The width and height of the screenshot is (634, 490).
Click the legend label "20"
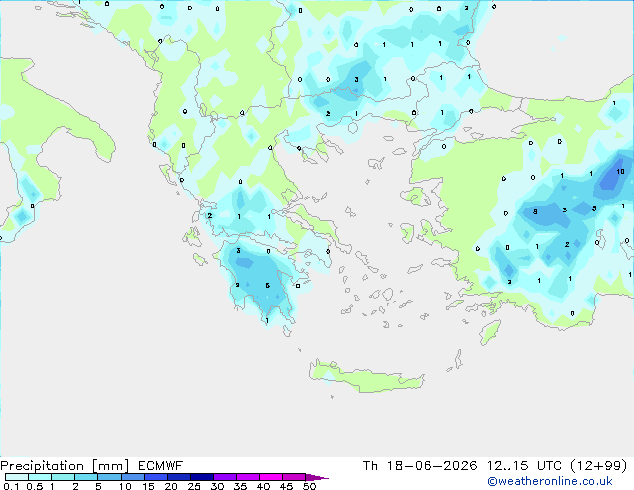coord(171,486)
